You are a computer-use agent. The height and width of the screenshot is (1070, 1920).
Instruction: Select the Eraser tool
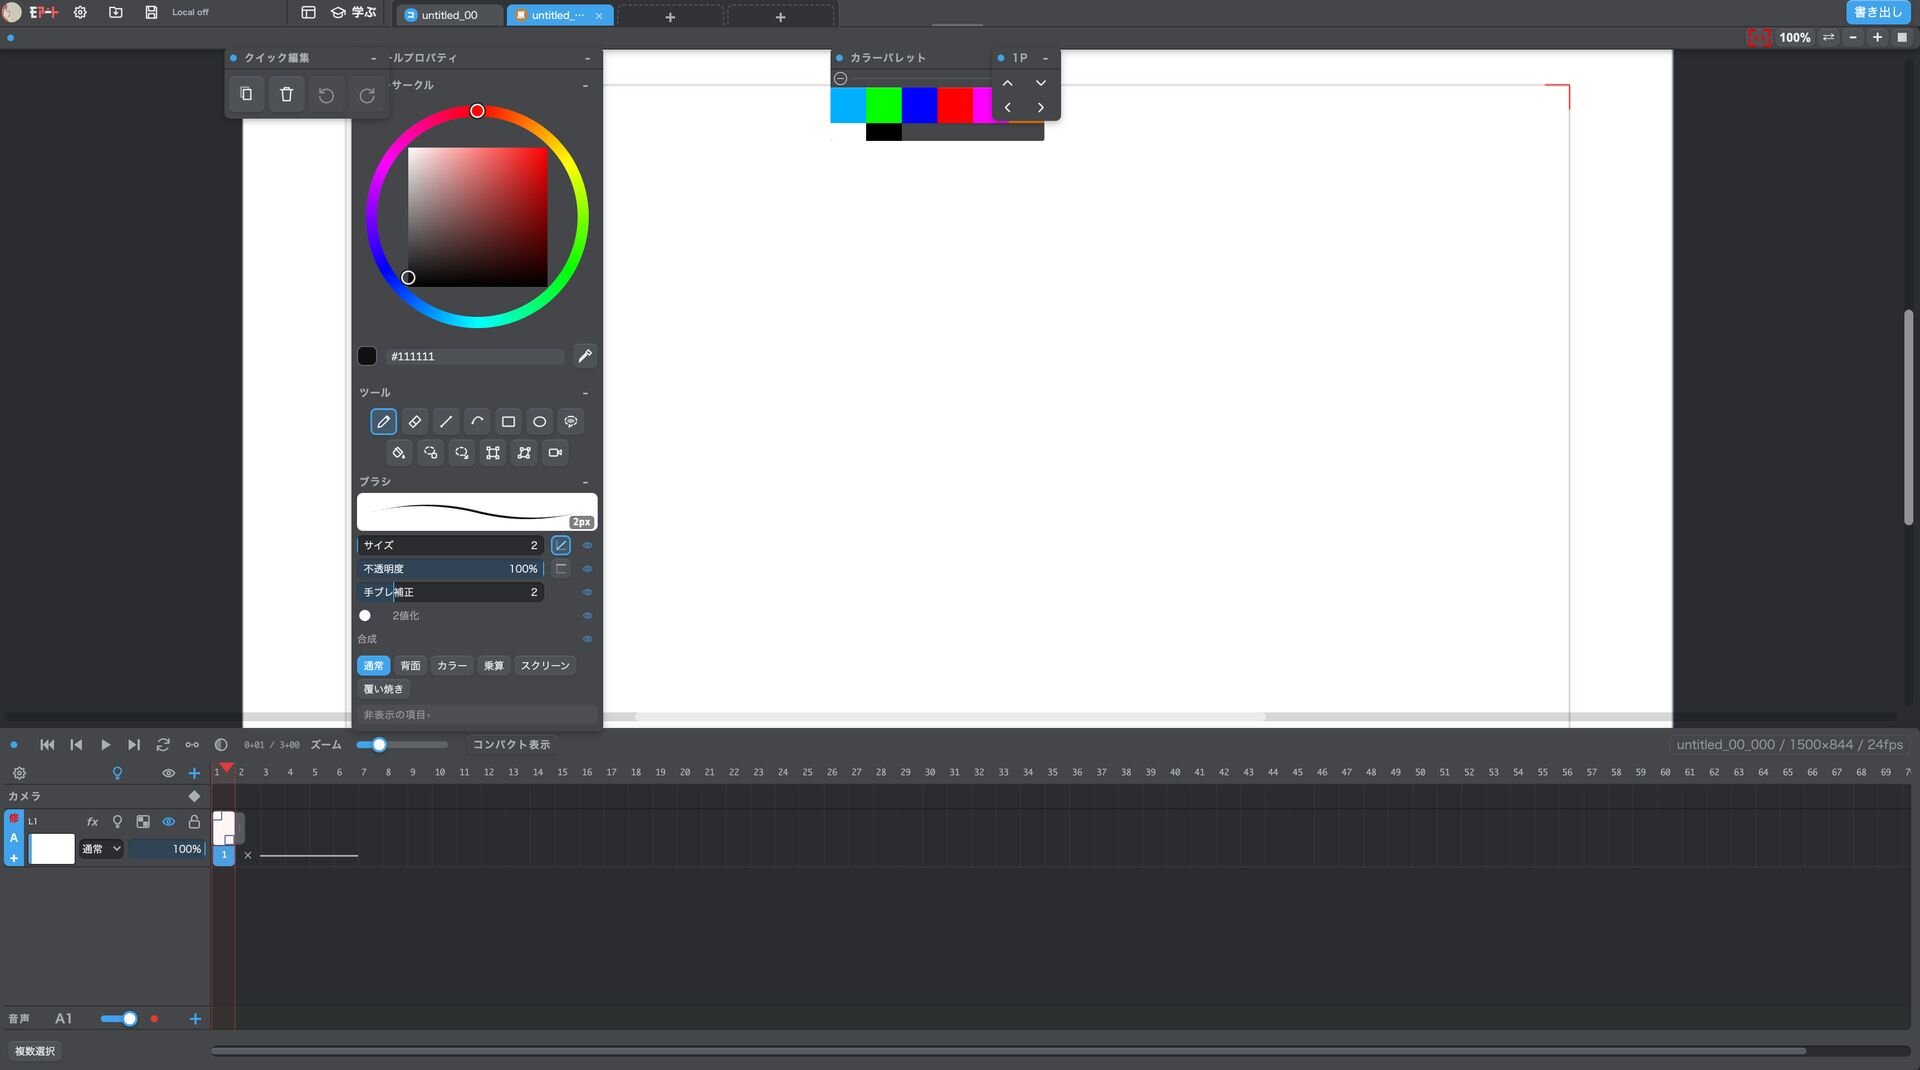click(x=414, y=422)
